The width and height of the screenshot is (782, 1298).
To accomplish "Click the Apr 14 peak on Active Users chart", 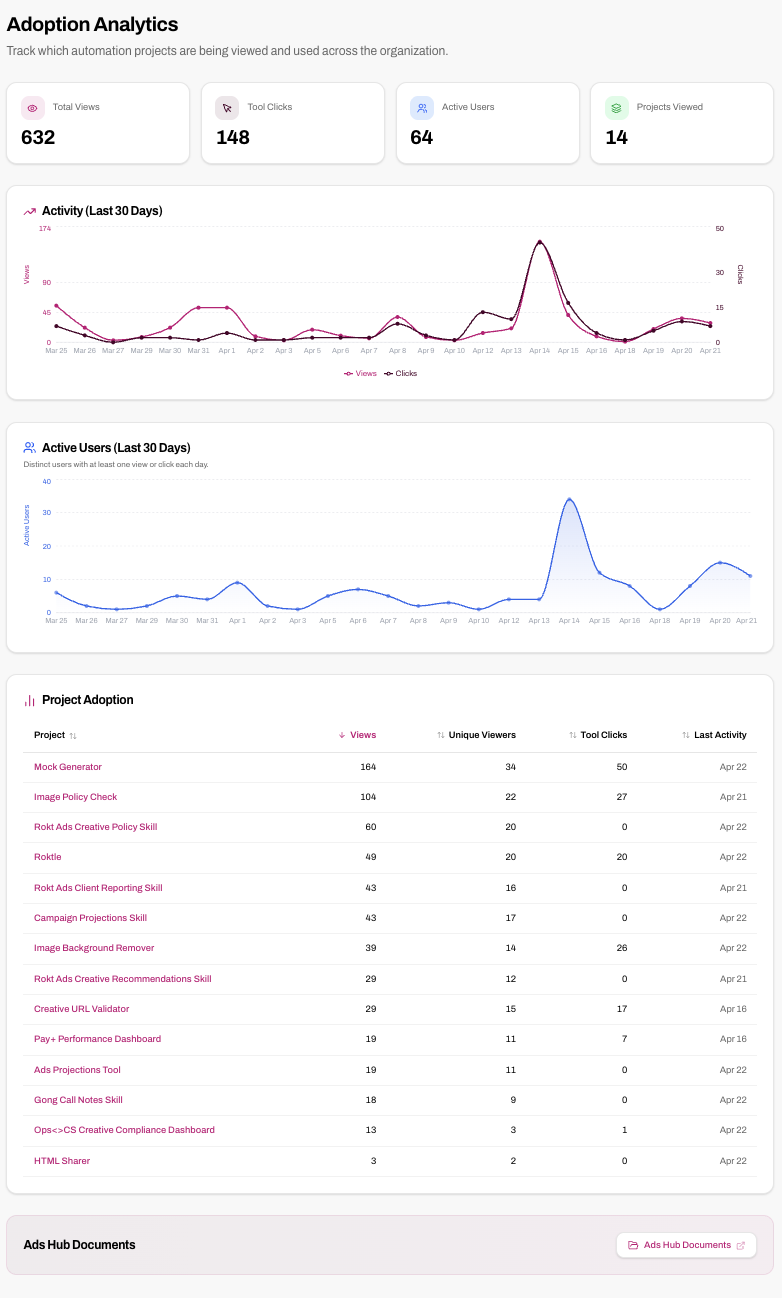I will coord(569,499).
